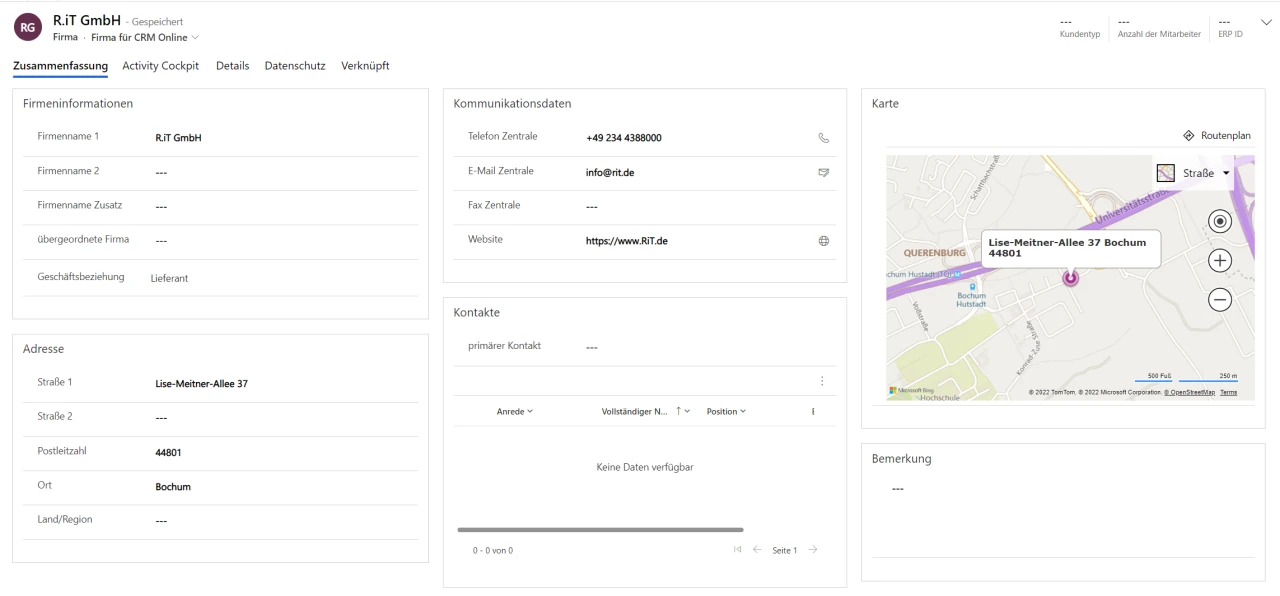
Task: Click the RG avatar circle
Action: [x=27, y=27]
